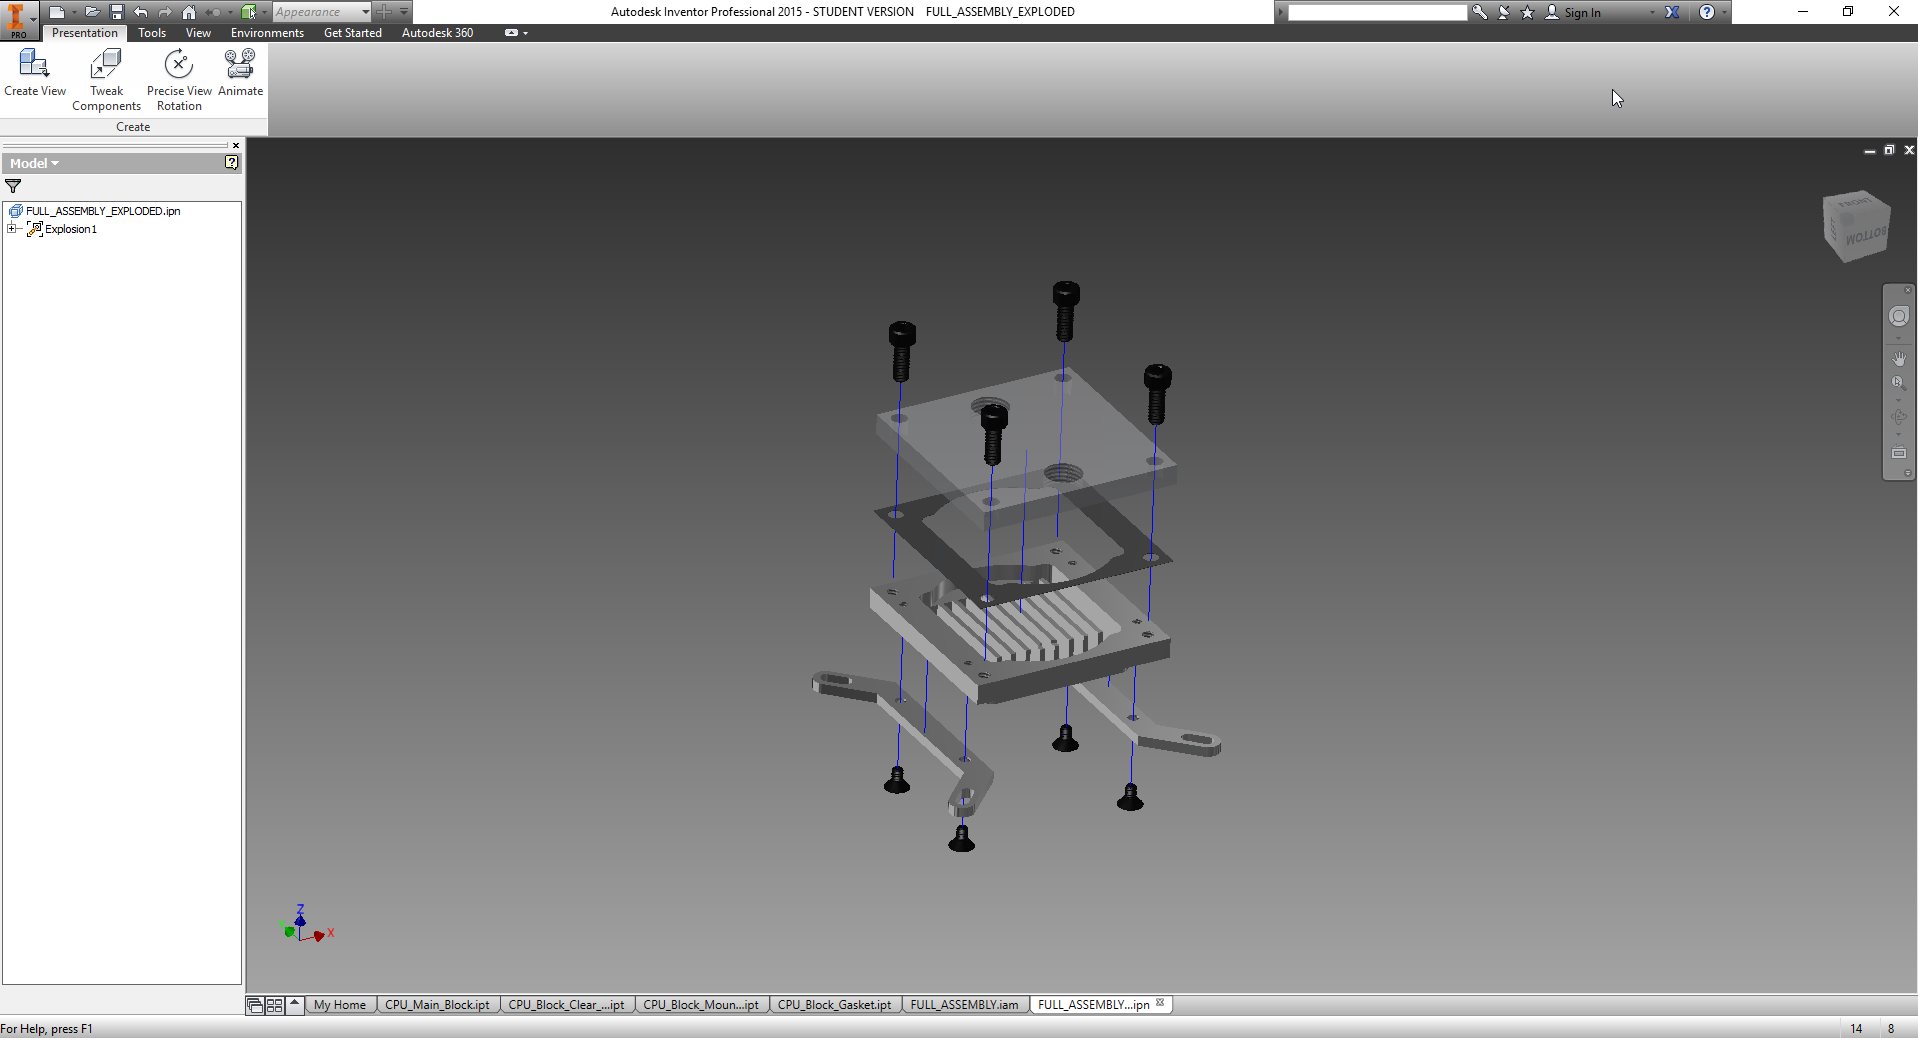Activate the Pan hand tool in navigation bar
Viewport: 1918px width, 1038px height.
click(x=1898, y=359)
